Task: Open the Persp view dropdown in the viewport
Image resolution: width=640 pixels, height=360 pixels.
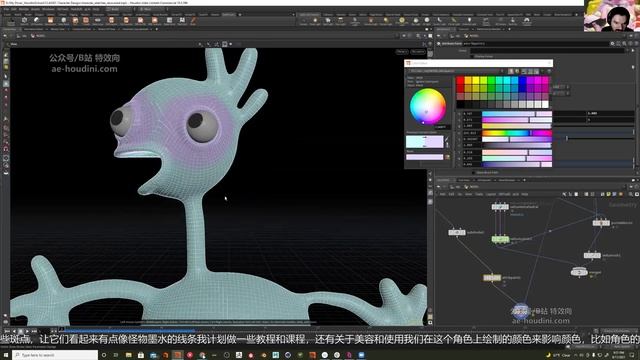Action: (402, 52)
